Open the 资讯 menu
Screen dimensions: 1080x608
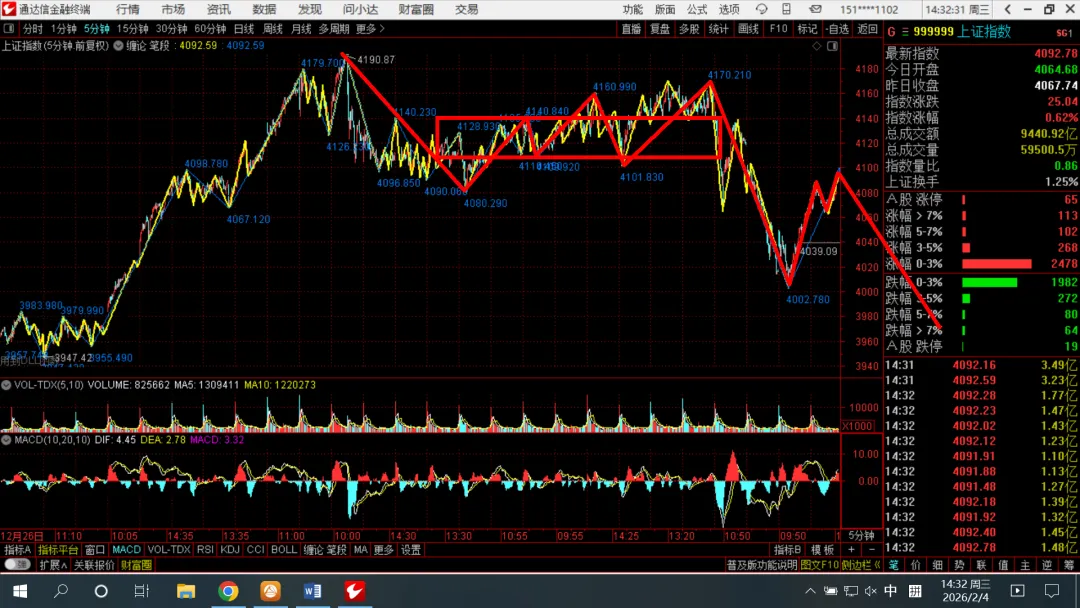(218, 9)
